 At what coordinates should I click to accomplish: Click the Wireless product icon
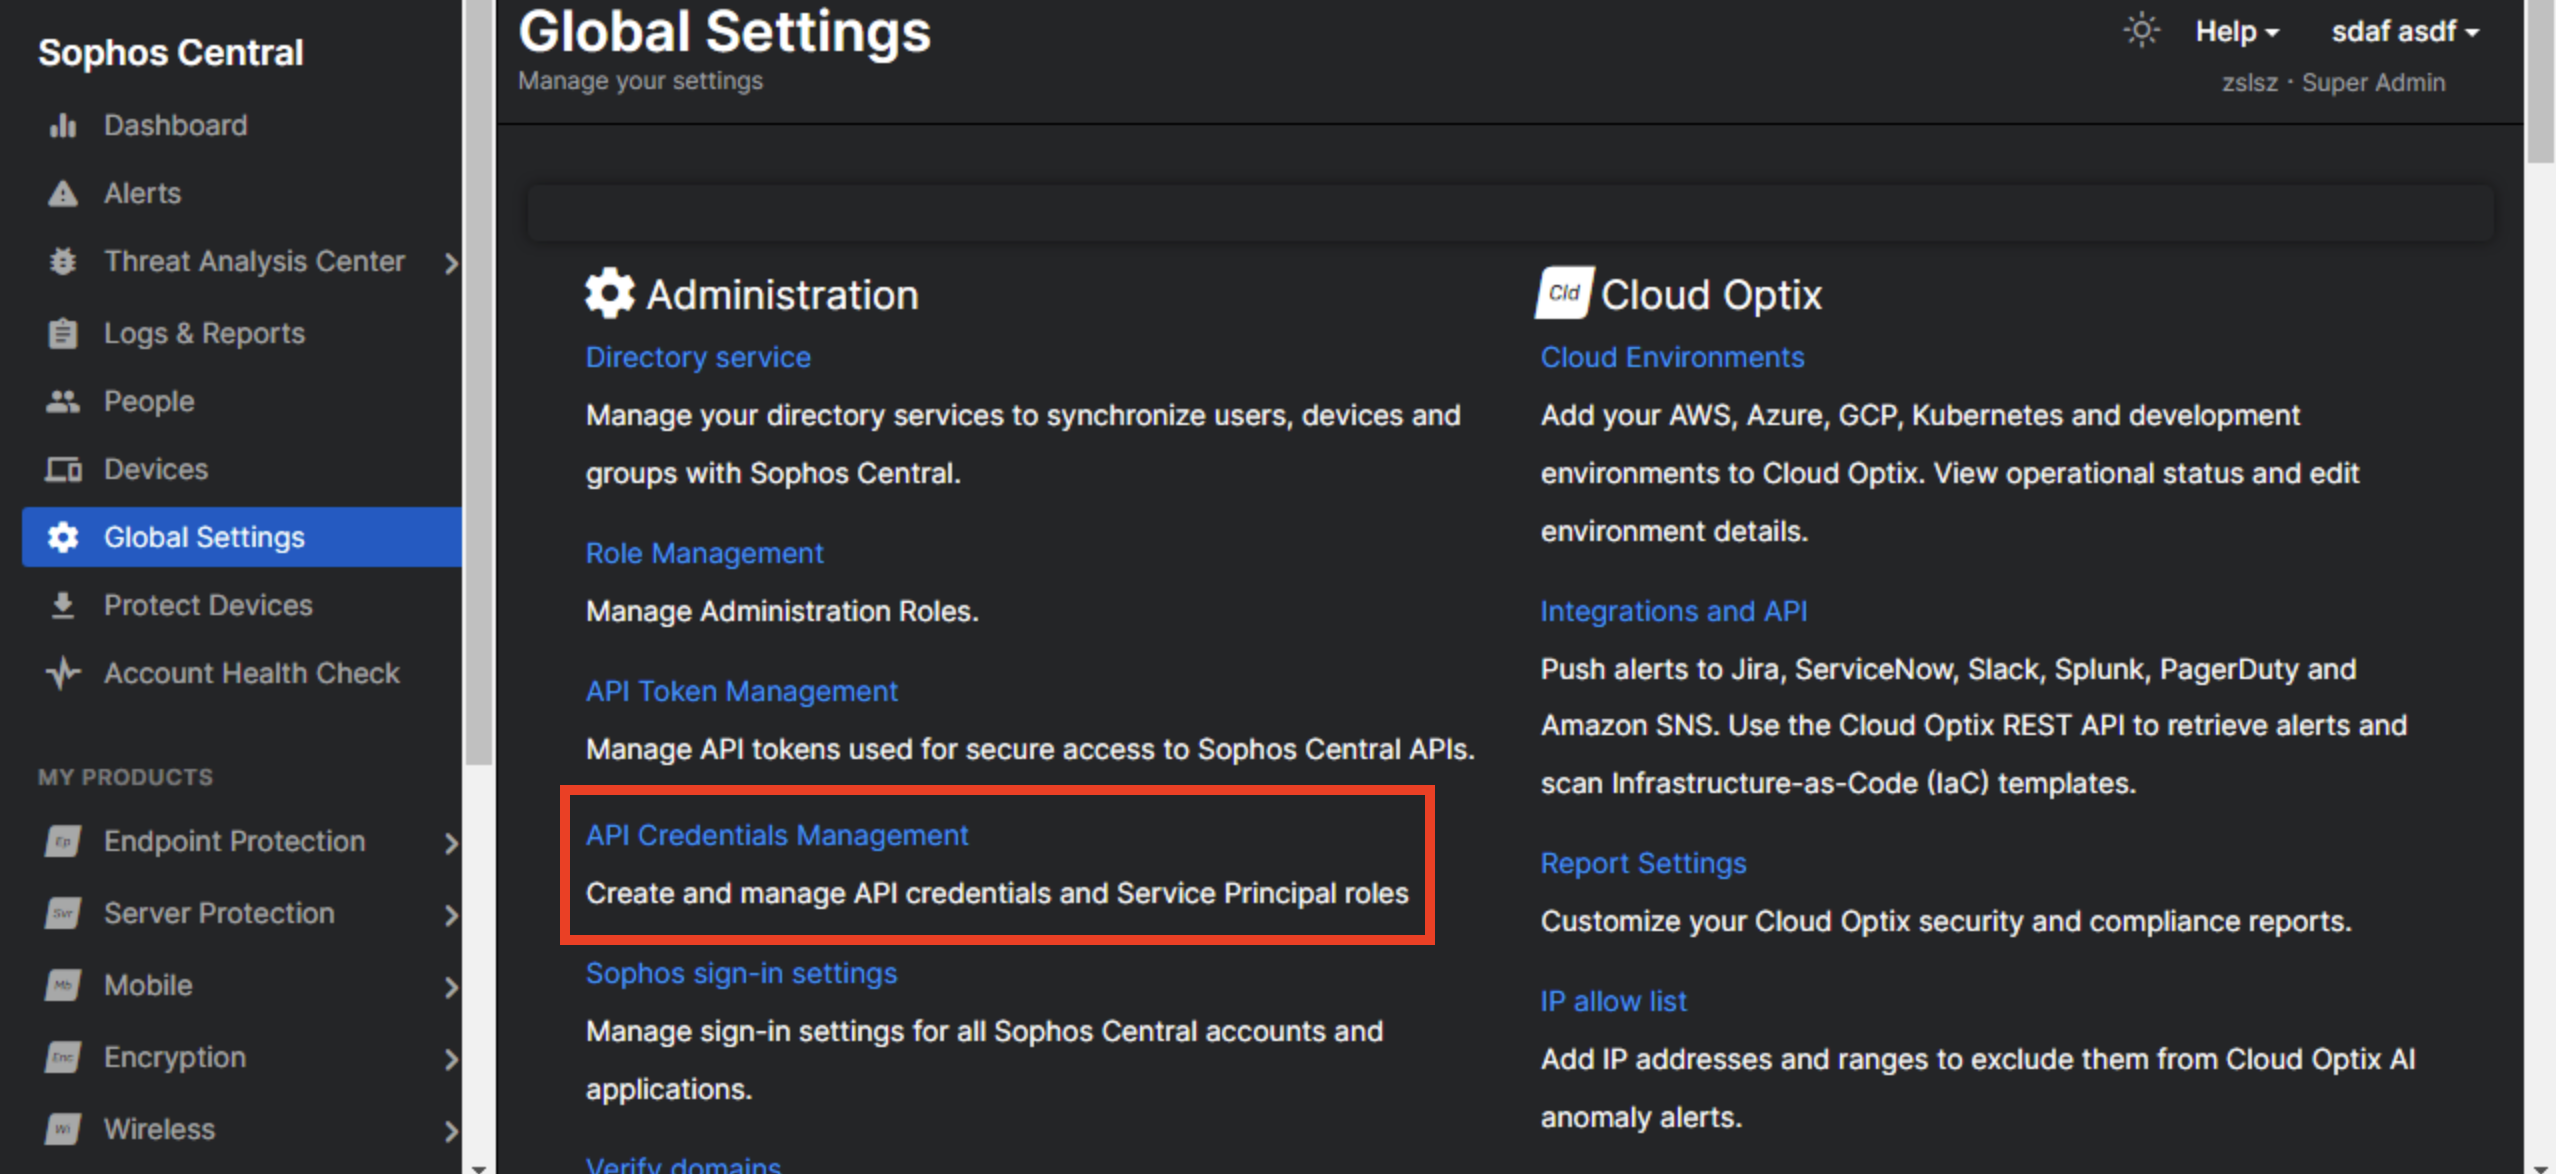tap(63, 1130)
